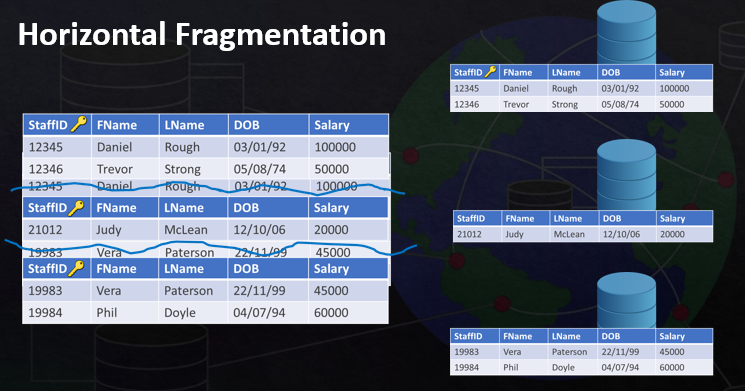Click 'Judy' in the large left table
The image size is (745, 391).
click(108, 230)
